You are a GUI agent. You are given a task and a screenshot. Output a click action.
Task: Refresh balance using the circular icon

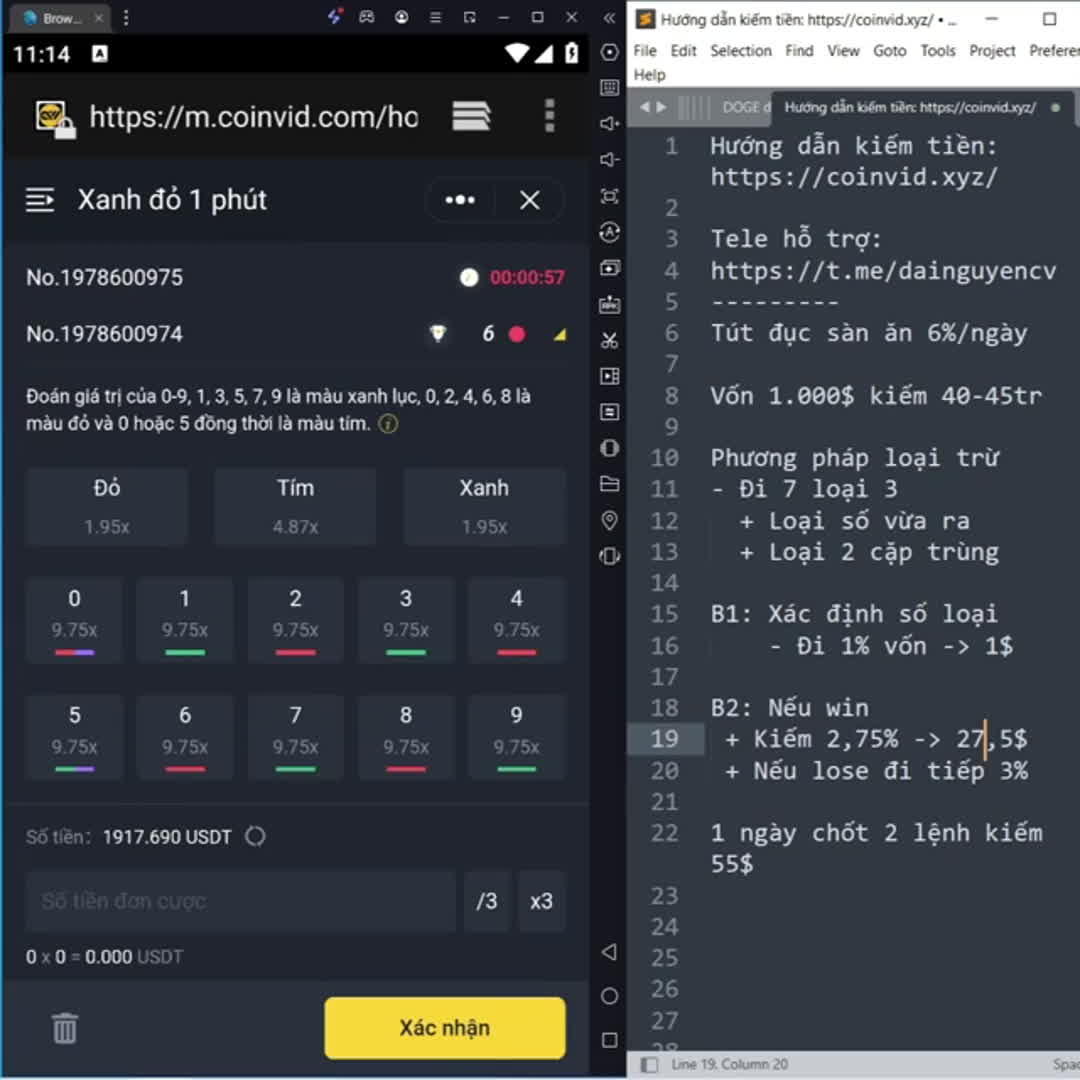pos(256,837)
